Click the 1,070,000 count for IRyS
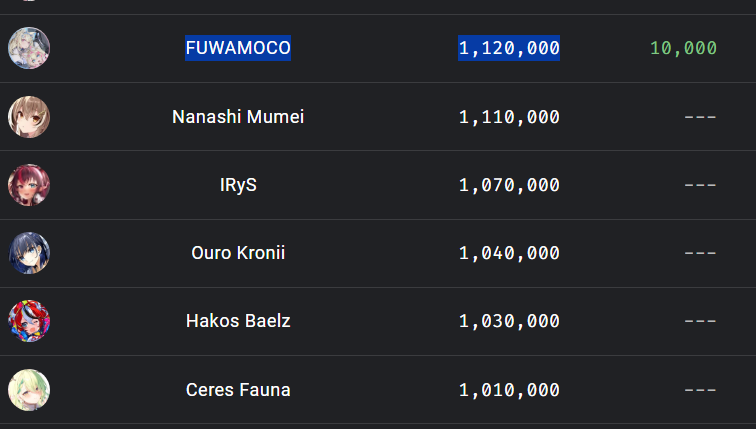Image resolution: width=756 pixels, height=429 pixels. 509,185
